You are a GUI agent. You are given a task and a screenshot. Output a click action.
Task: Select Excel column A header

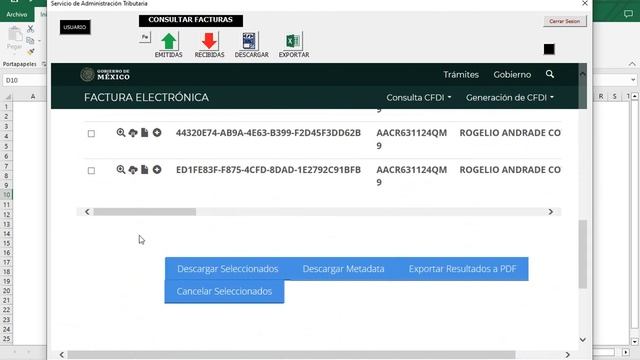pyautogui.click(x=33, y=97)
